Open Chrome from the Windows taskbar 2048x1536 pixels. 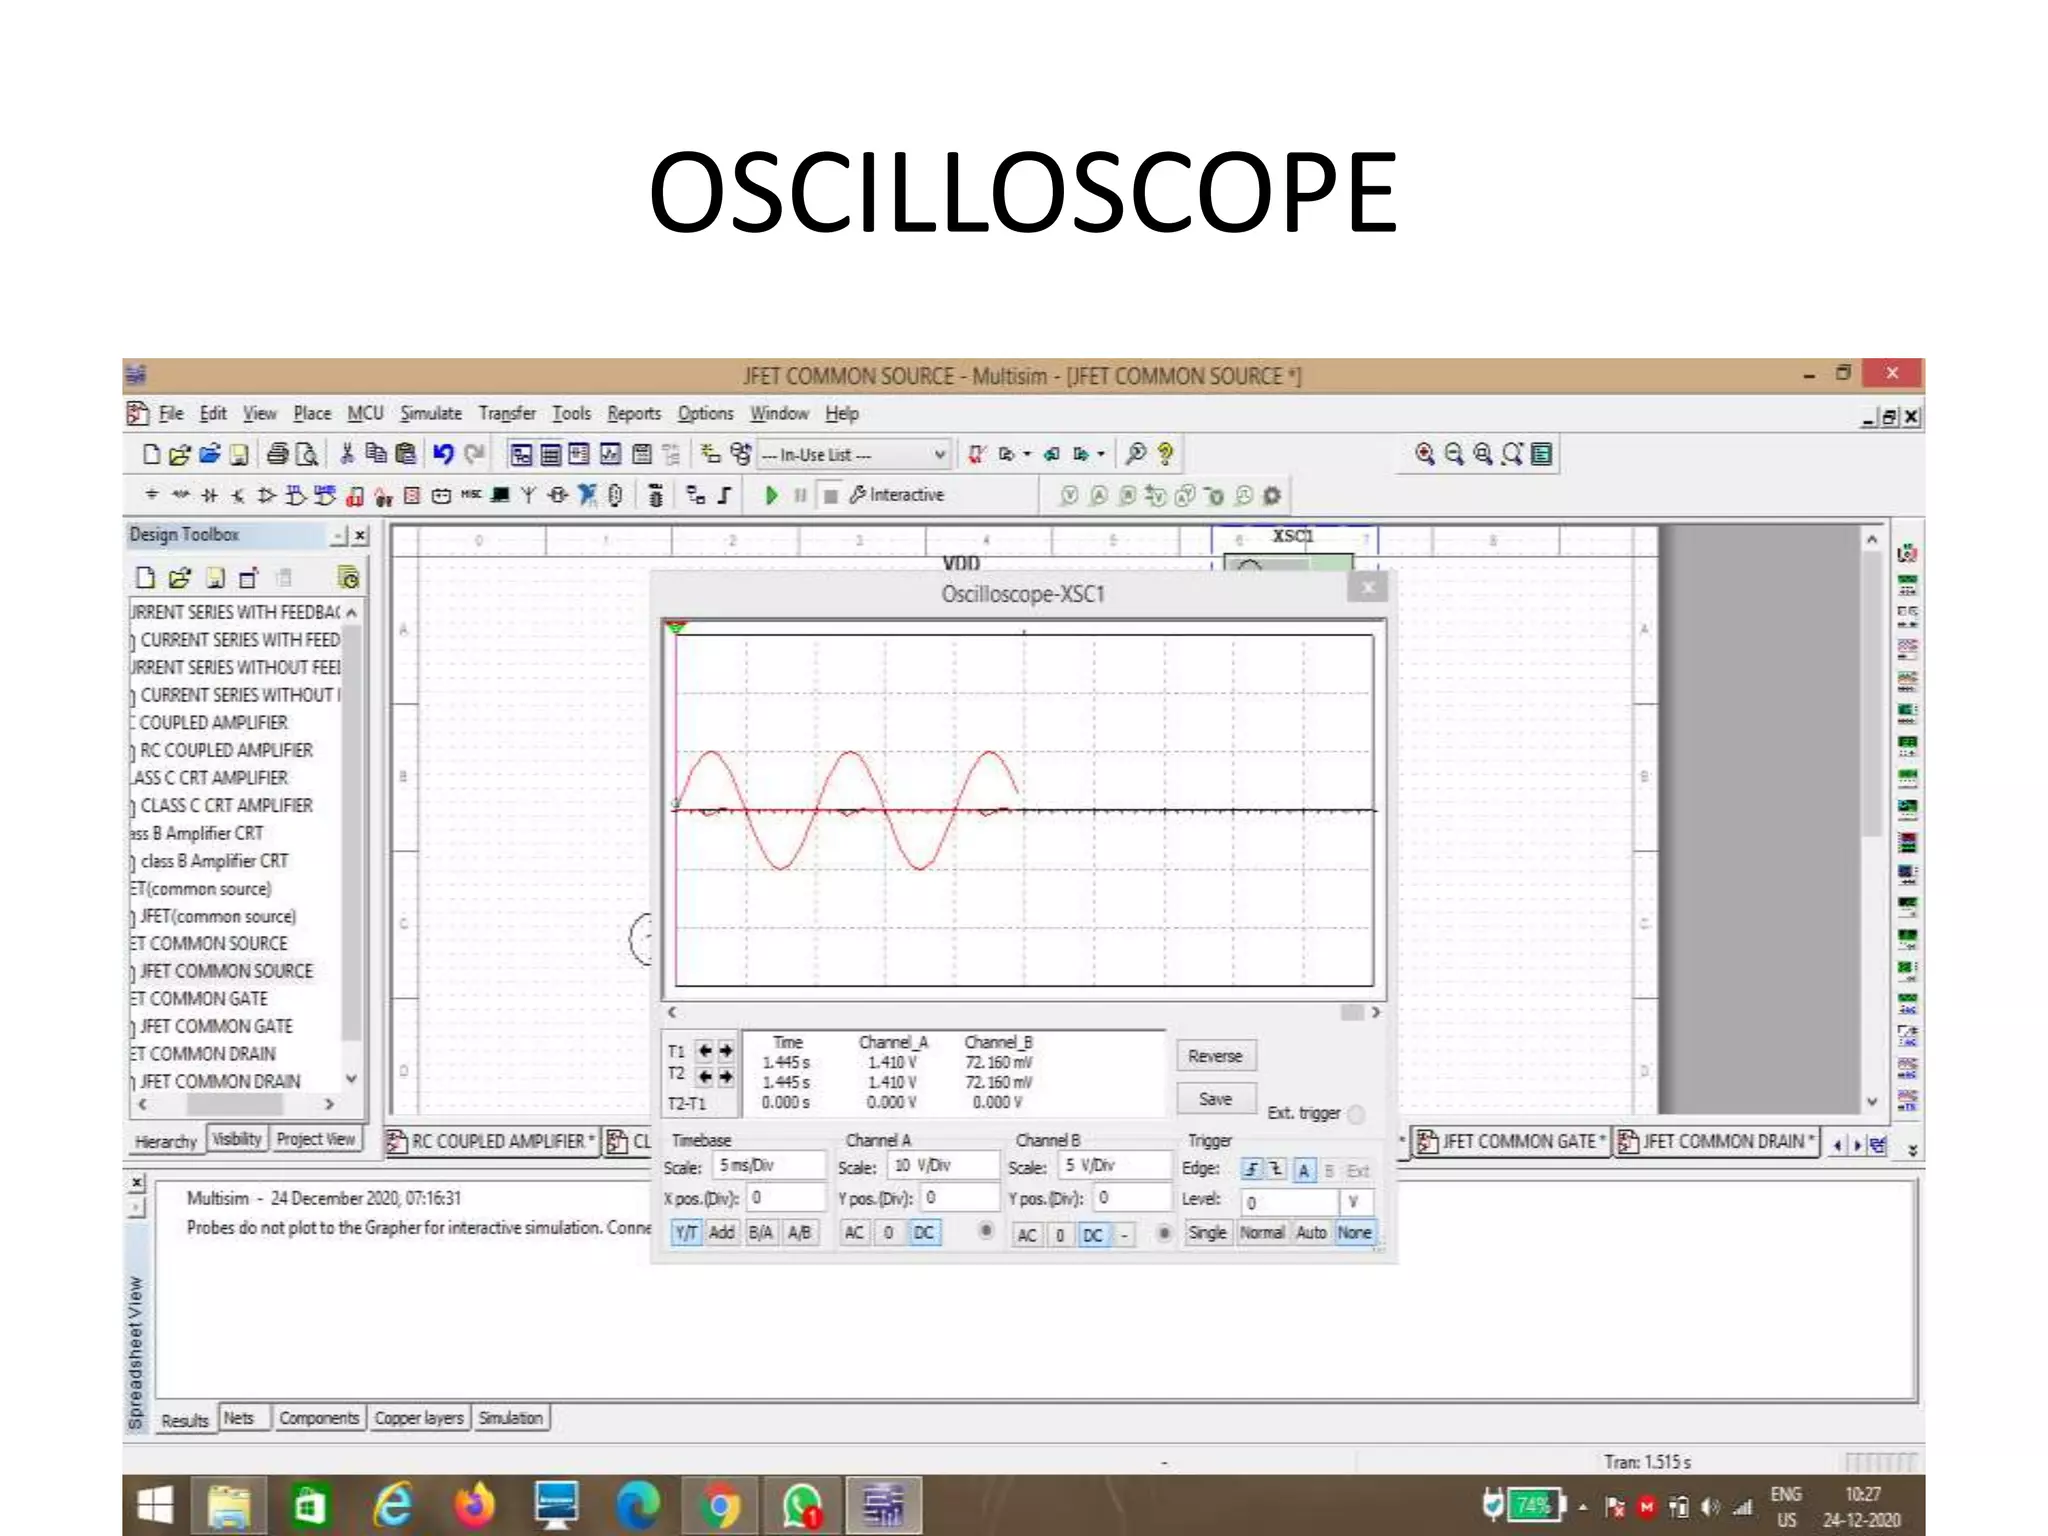click(719, 1505)
